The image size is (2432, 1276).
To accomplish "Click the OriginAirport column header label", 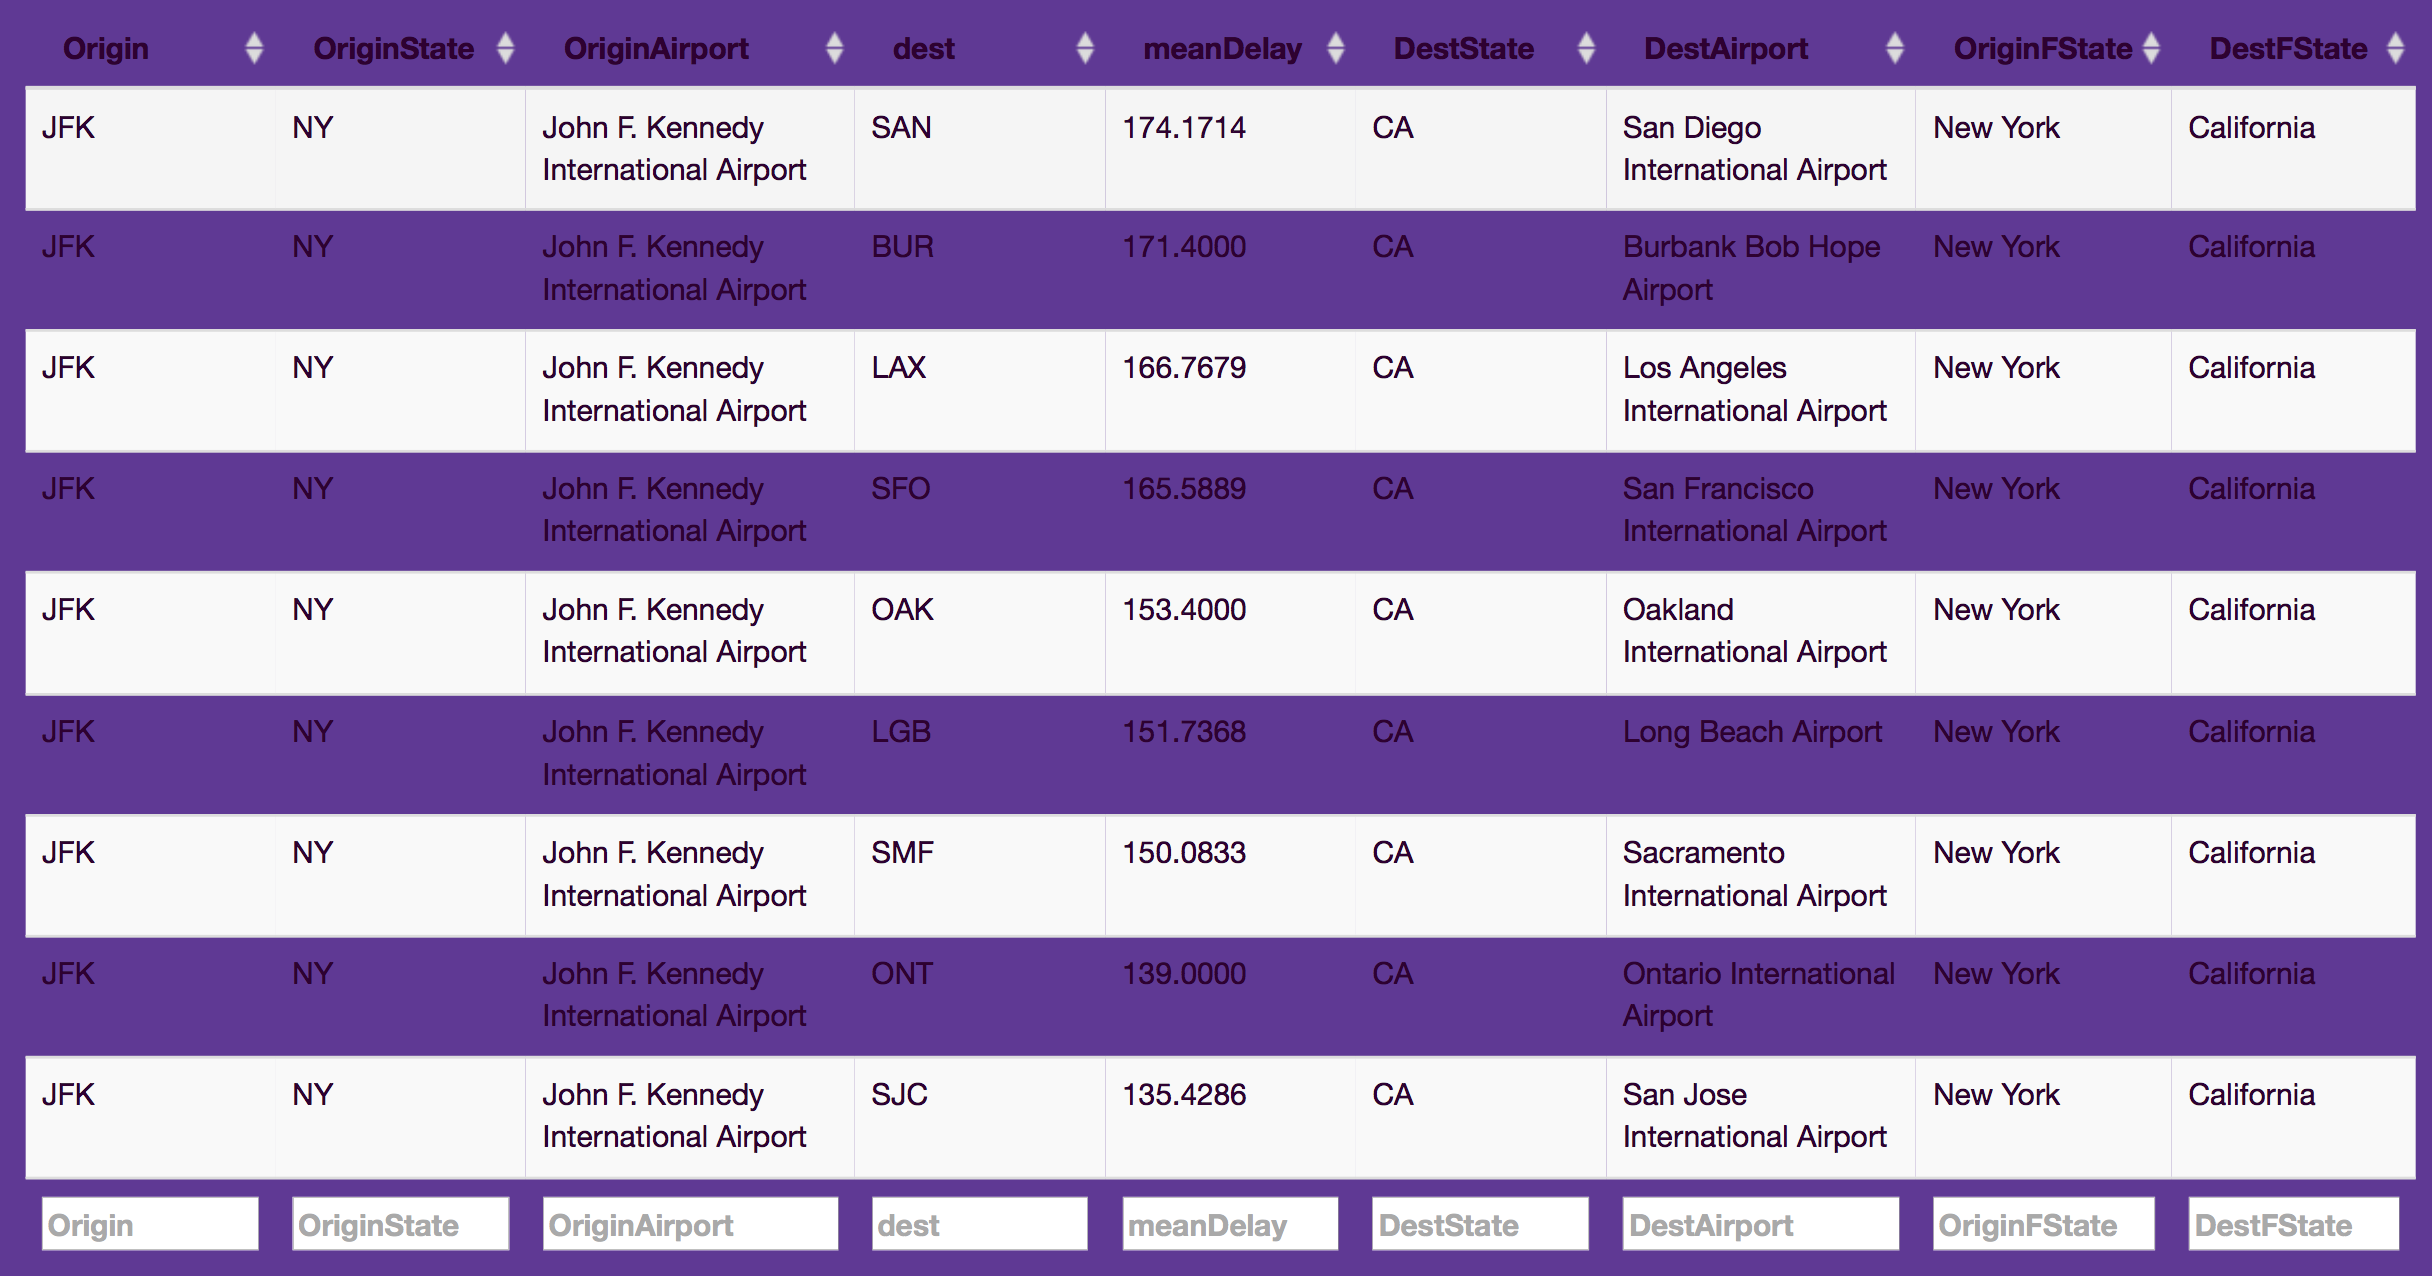I will click(x=656, y=48).
